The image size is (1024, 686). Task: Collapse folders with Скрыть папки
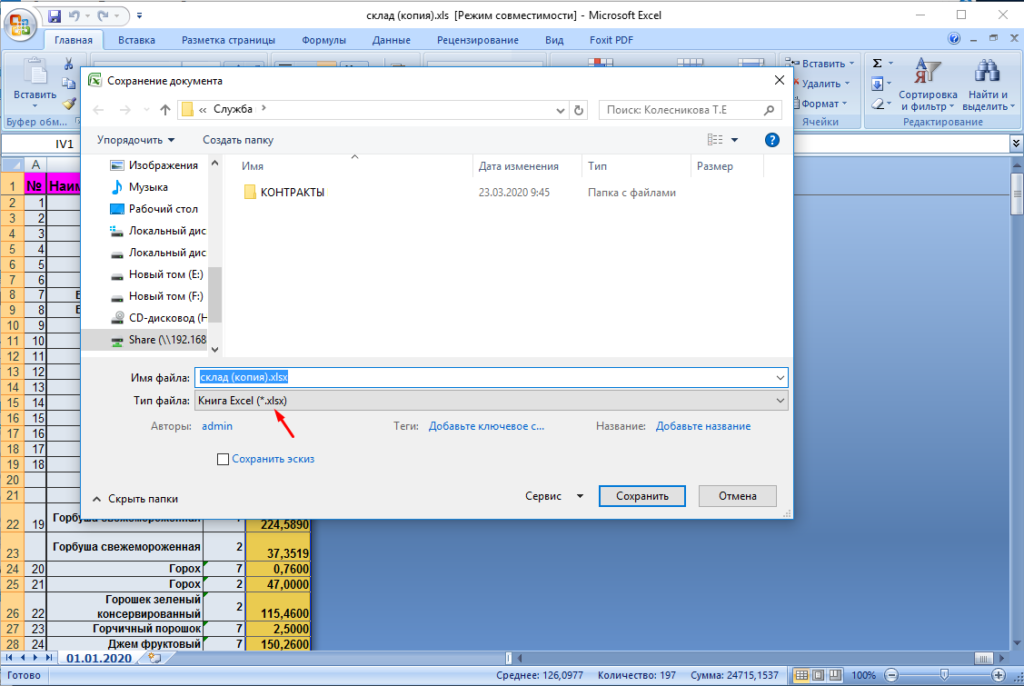(x=135, y=498)
